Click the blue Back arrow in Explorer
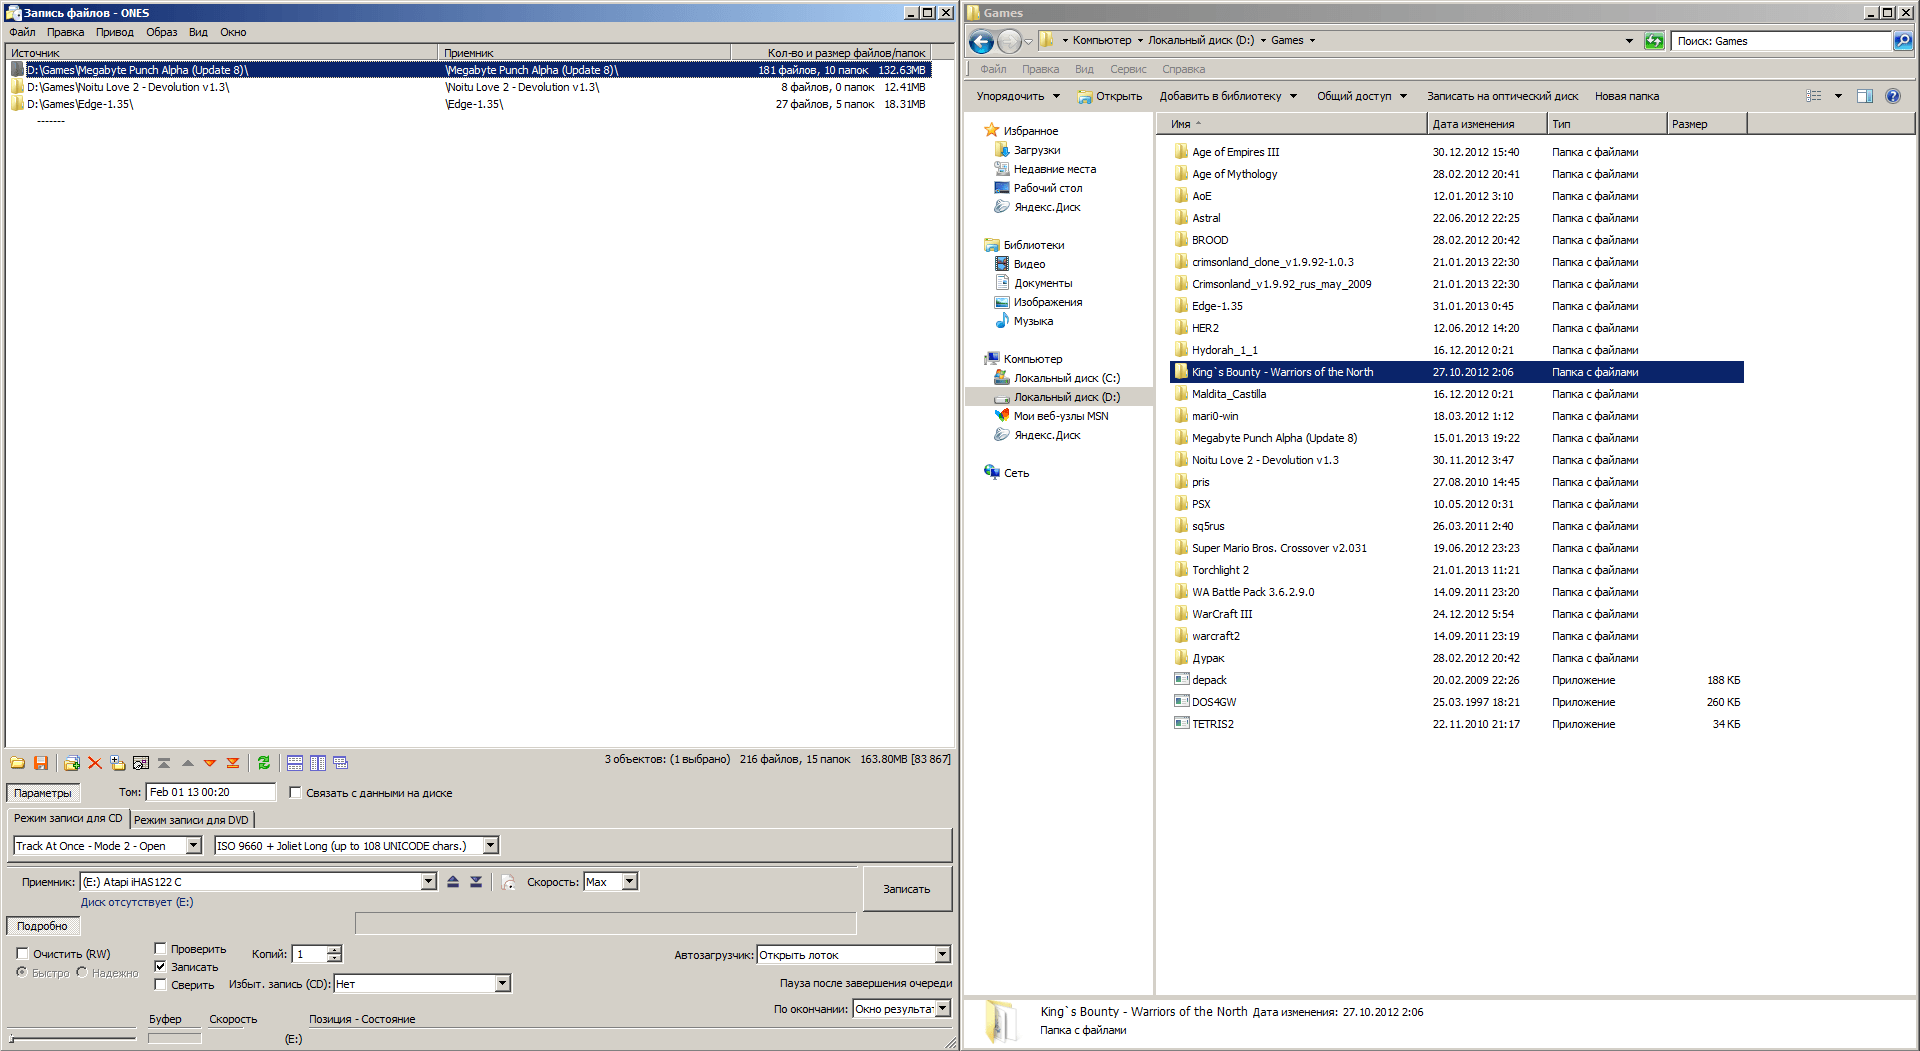 click(982, 41)
